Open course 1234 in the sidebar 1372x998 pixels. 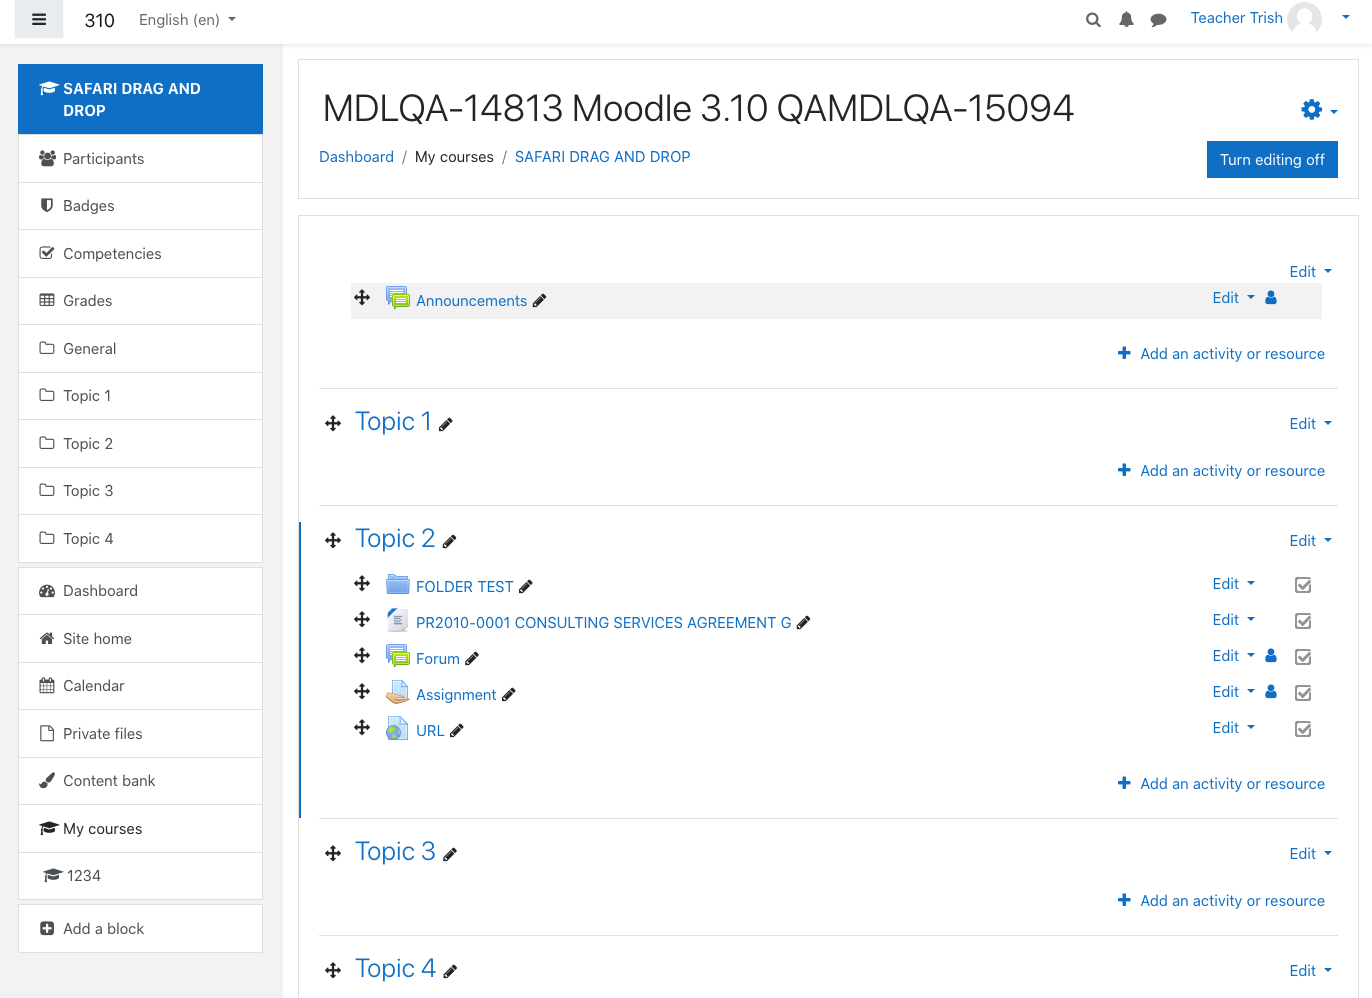click(140, 876)
